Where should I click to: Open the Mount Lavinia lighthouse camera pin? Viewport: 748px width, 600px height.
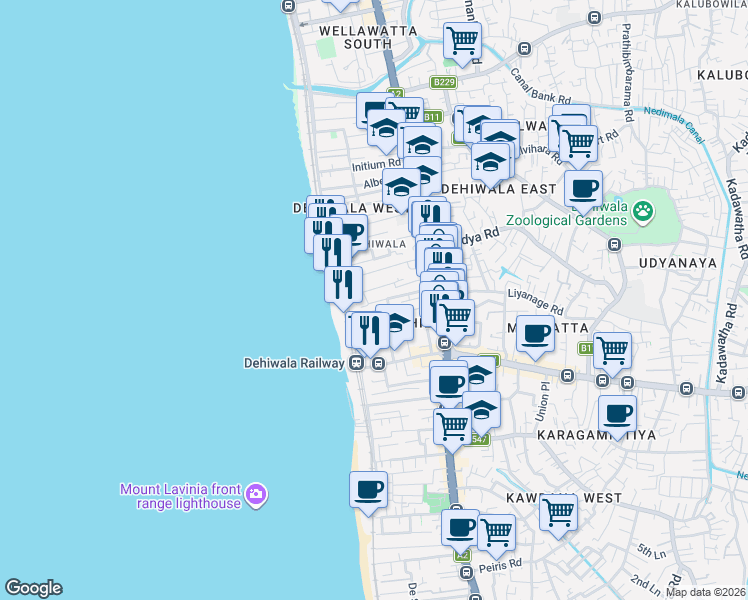tap(256, 497)
